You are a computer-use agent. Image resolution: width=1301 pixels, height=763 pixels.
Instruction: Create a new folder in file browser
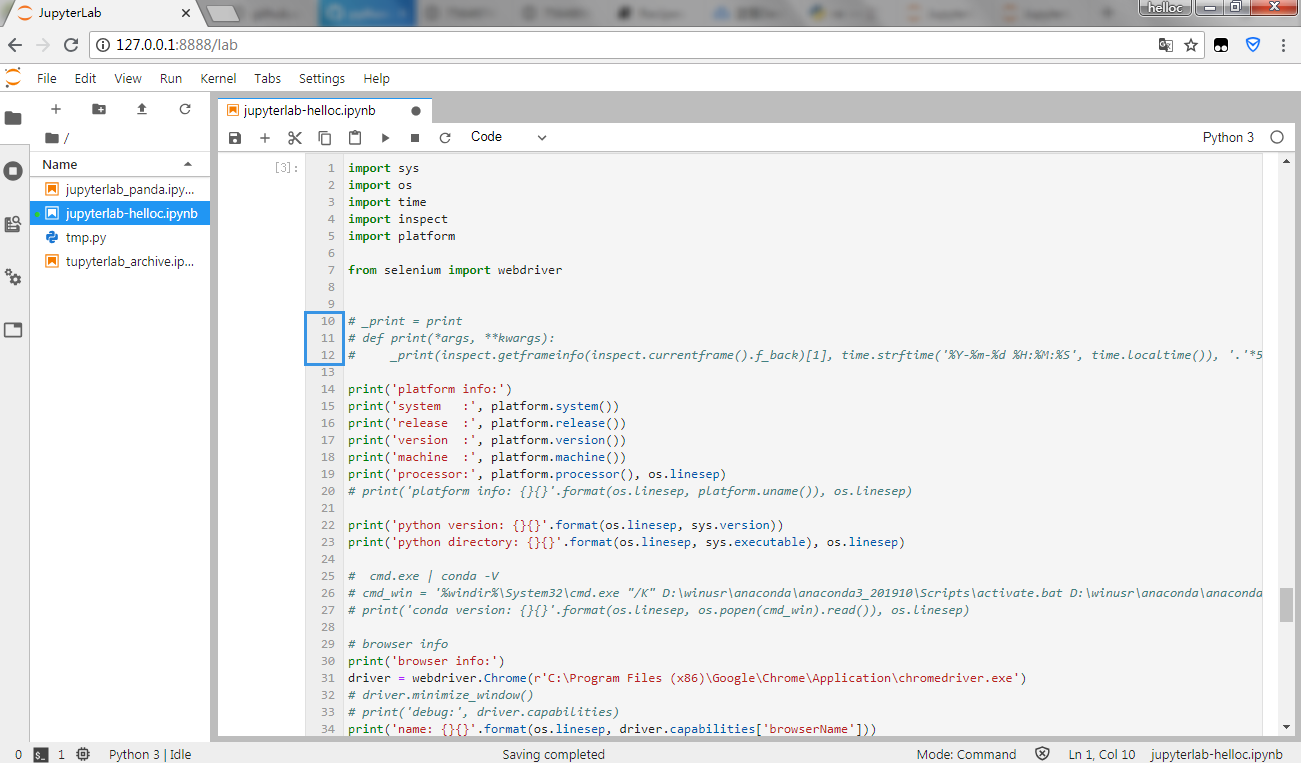99,109
